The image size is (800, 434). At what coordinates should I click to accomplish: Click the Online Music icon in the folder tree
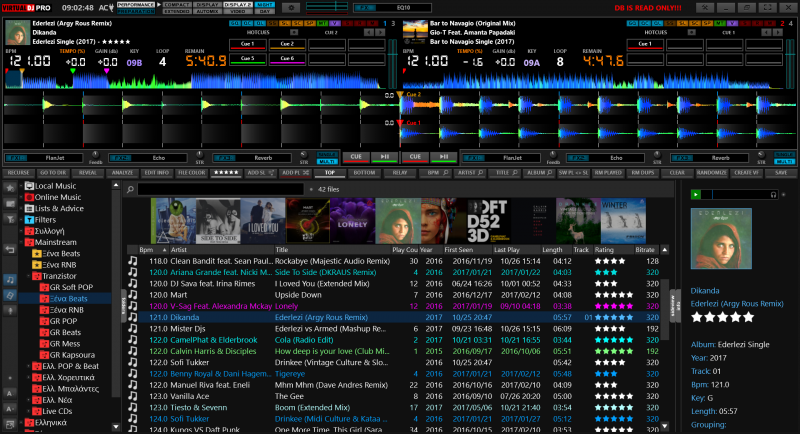pyautogui.click(x=30, y=197)
